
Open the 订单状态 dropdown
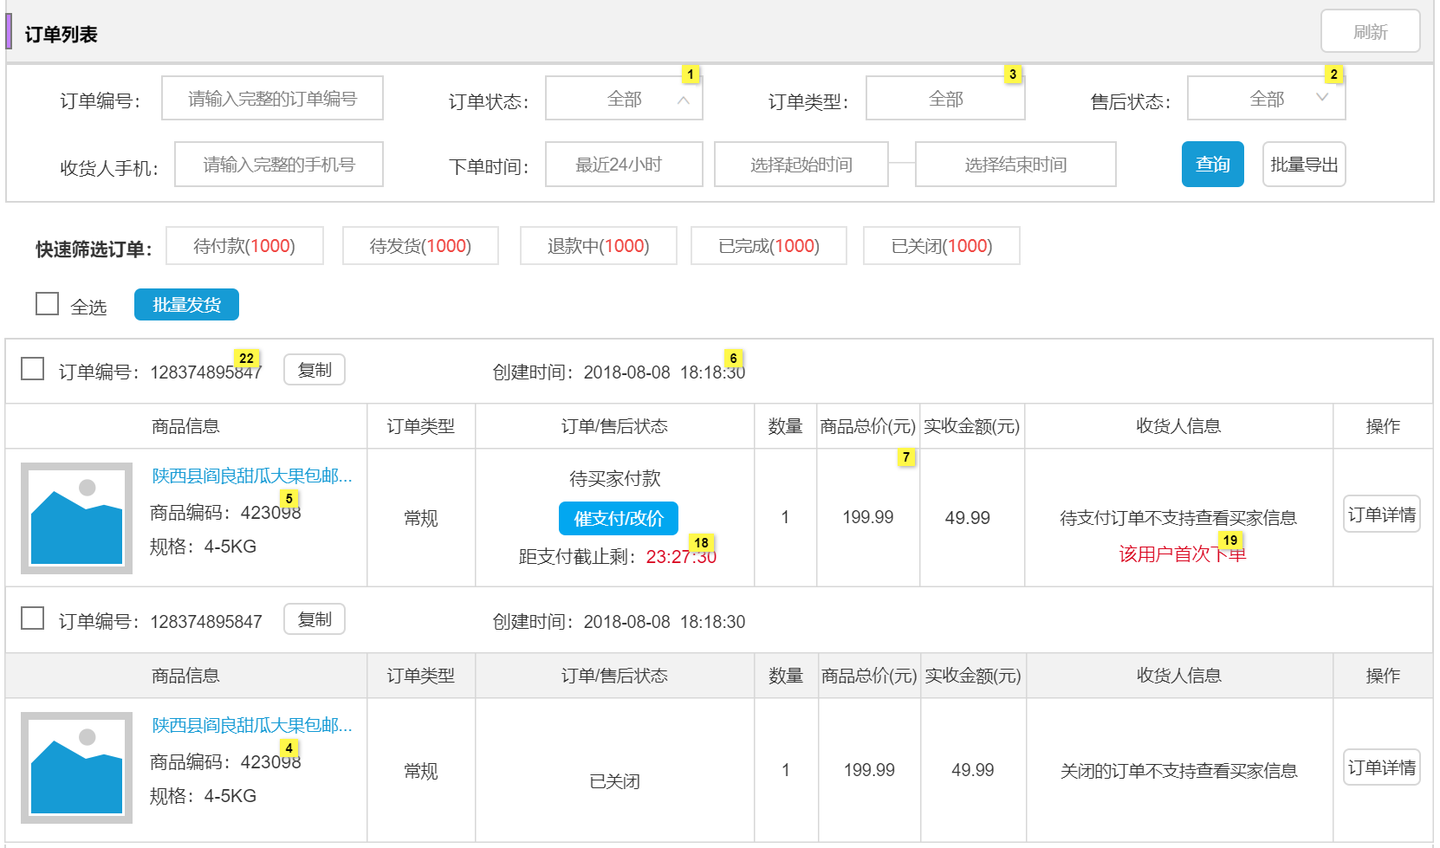(624, 98)
